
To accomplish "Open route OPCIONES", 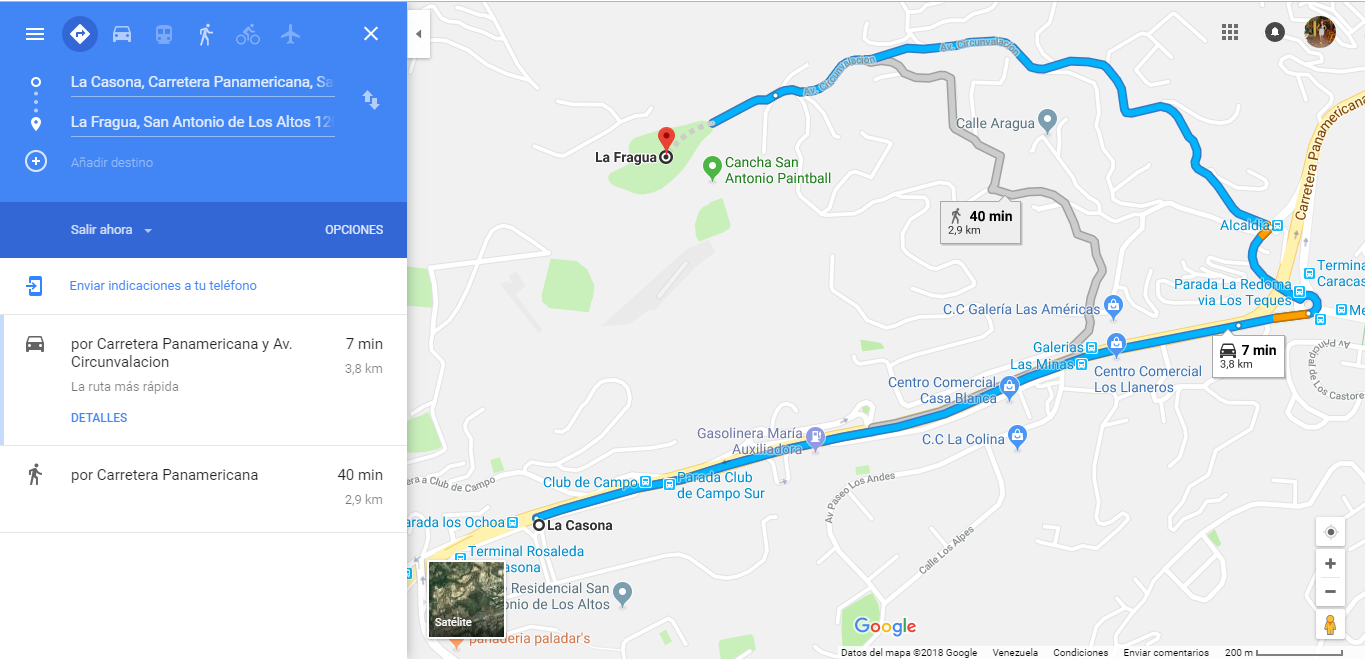I will tap(354, 230).
